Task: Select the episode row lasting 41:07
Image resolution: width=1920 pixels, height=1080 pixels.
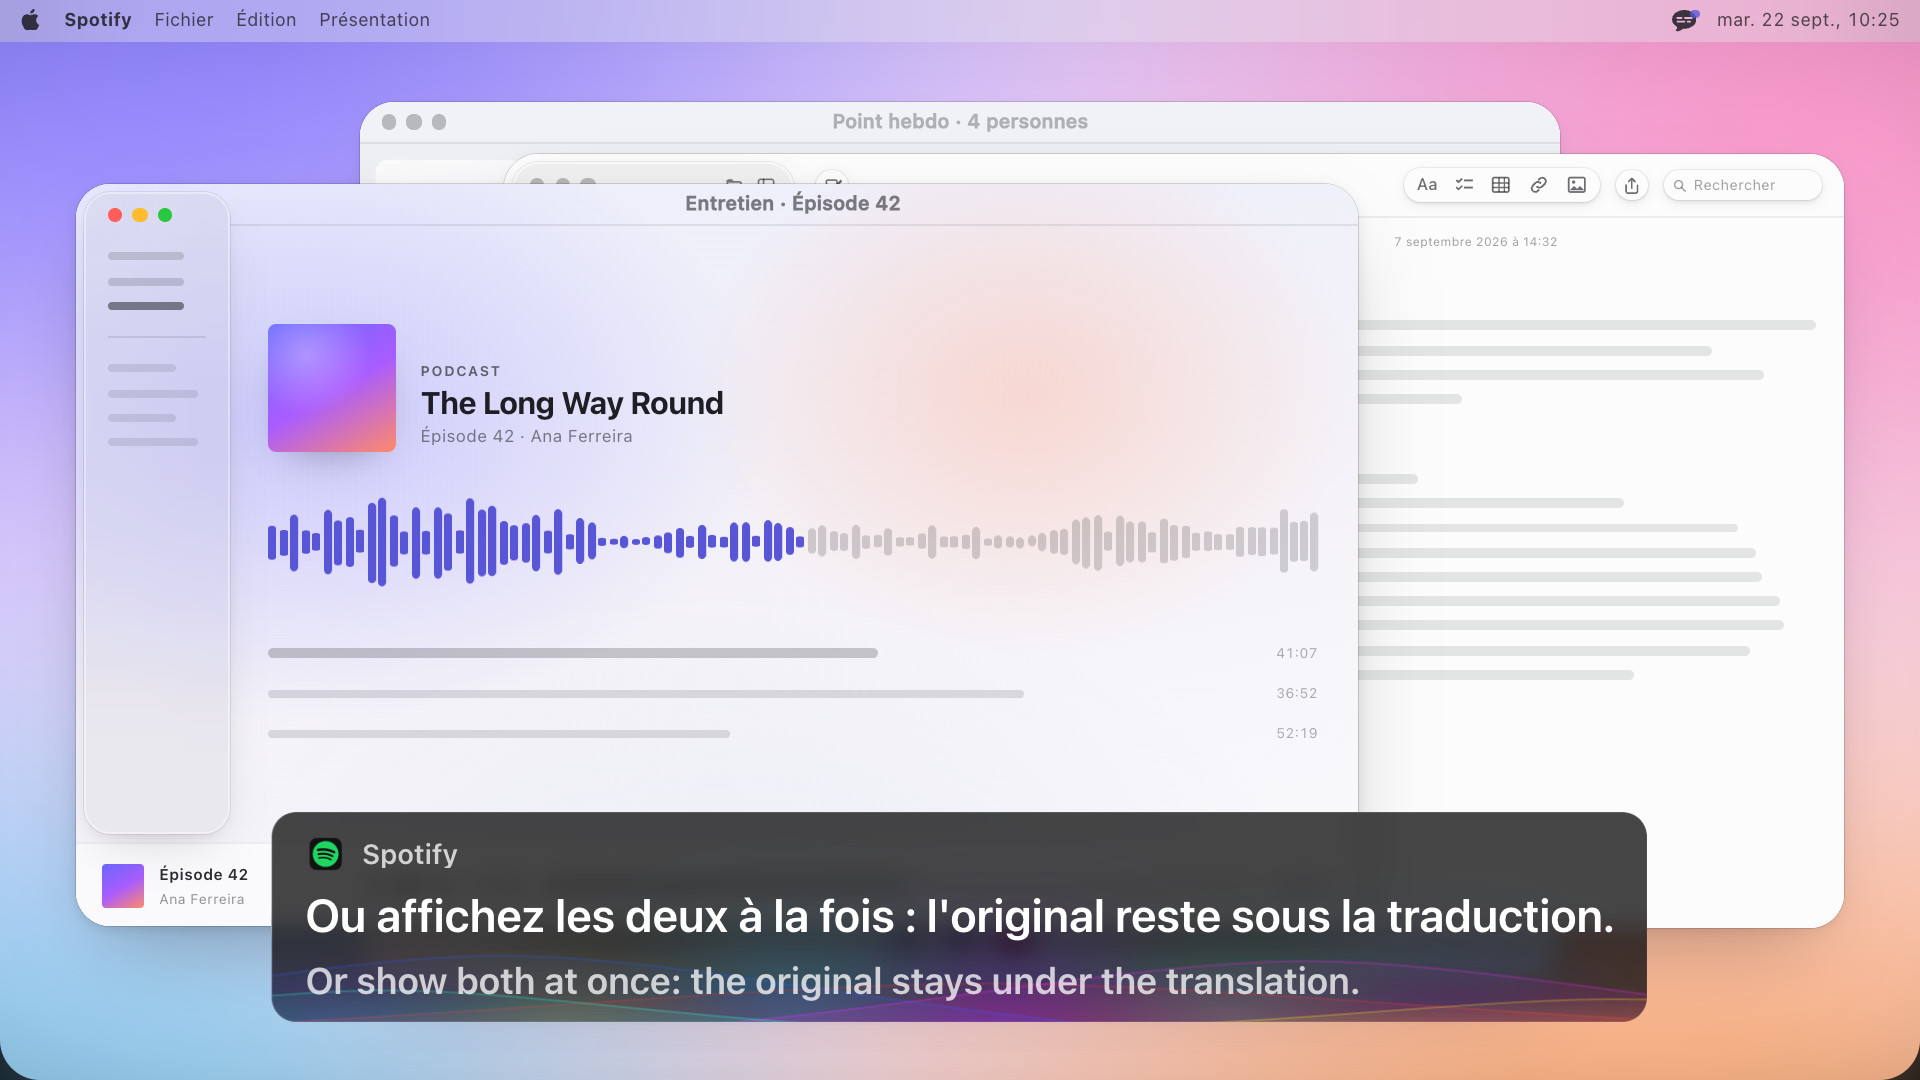Action: click(793, 653)
